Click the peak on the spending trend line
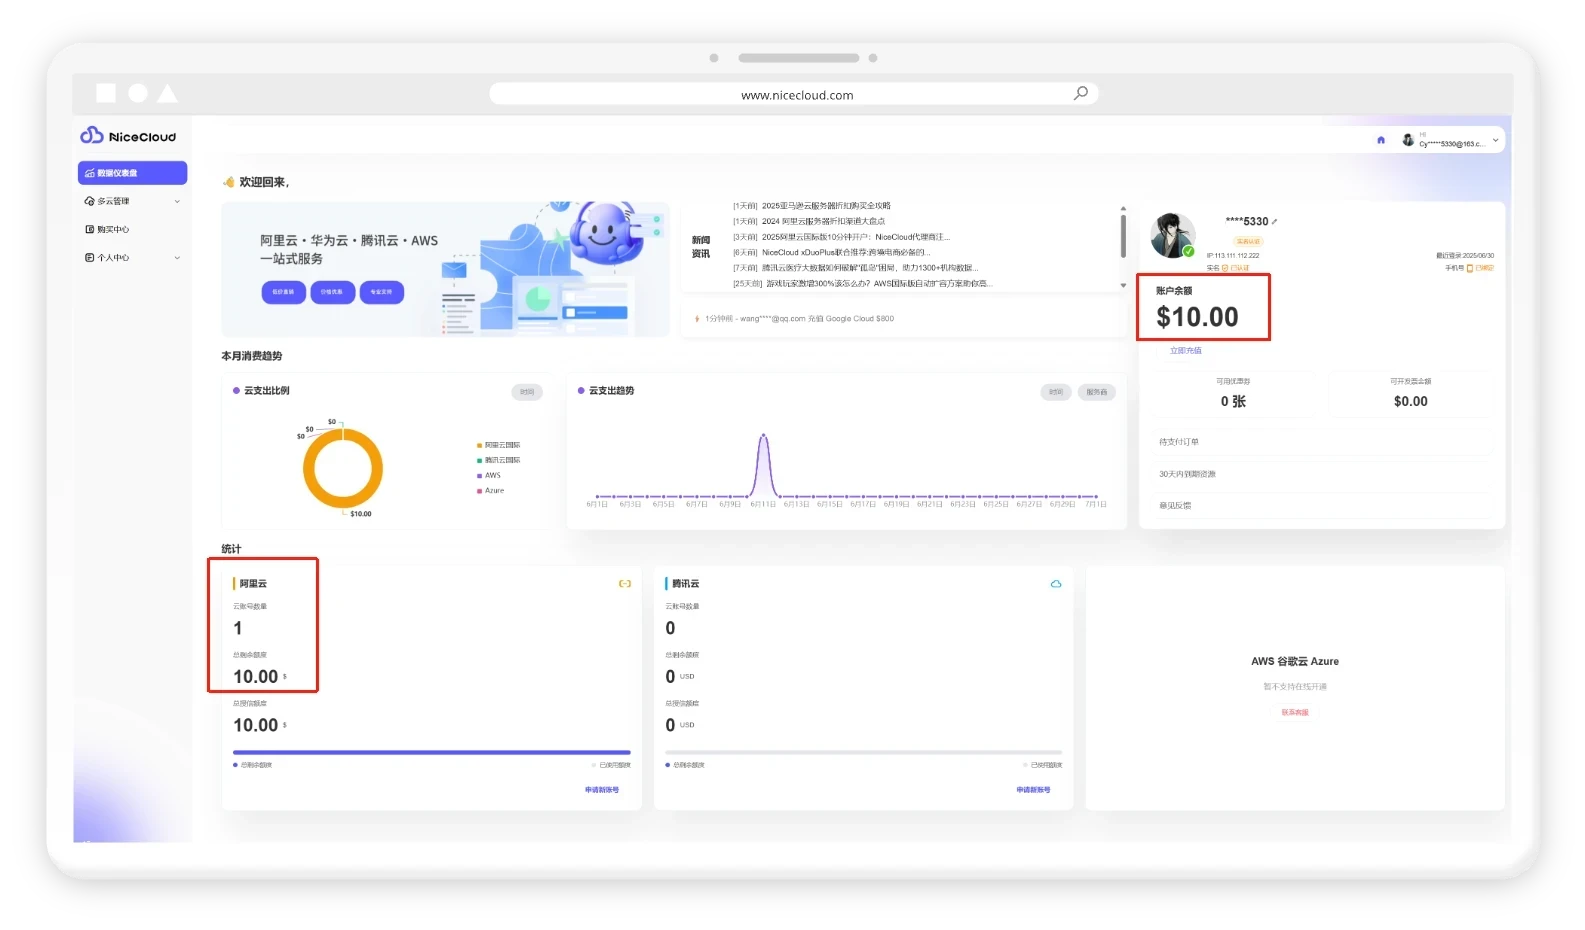 pos(764,437)
